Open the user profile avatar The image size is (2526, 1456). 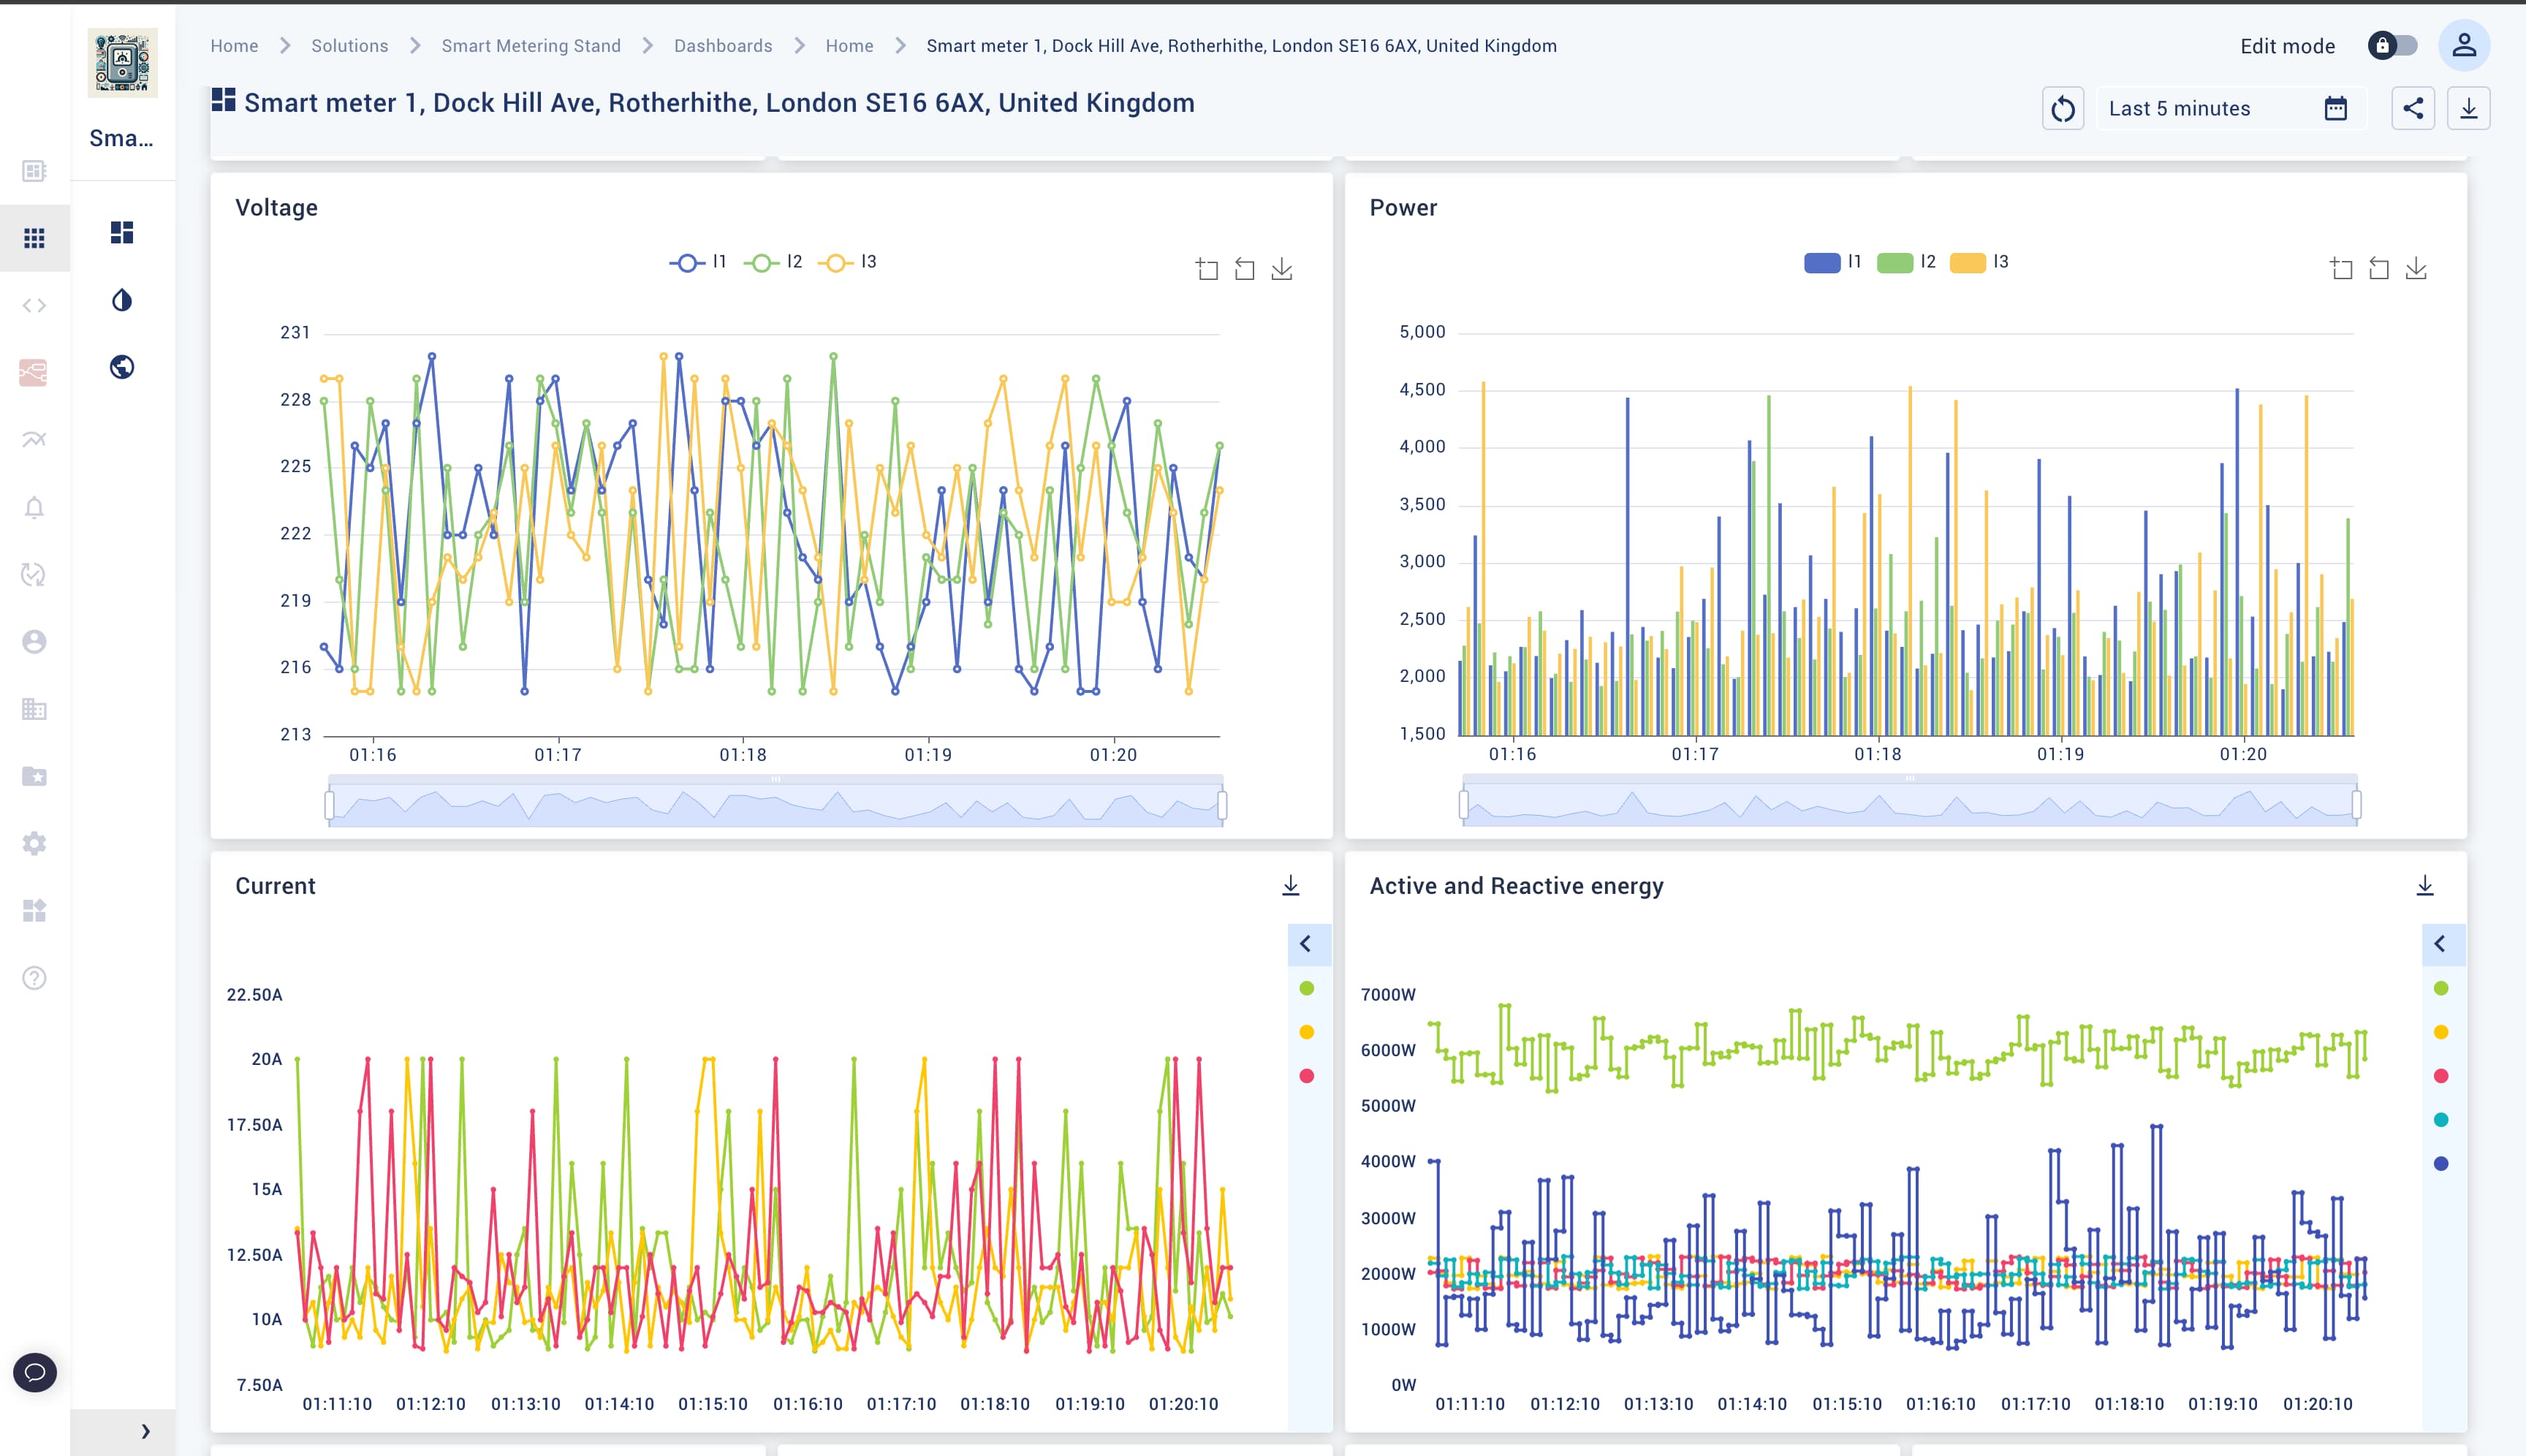click(2464, 46)
